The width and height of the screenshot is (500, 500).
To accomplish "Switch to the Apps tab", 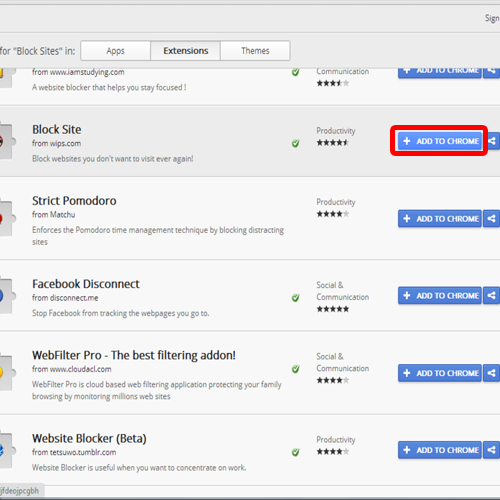I will pyautogui.click(x=115, y=51).
